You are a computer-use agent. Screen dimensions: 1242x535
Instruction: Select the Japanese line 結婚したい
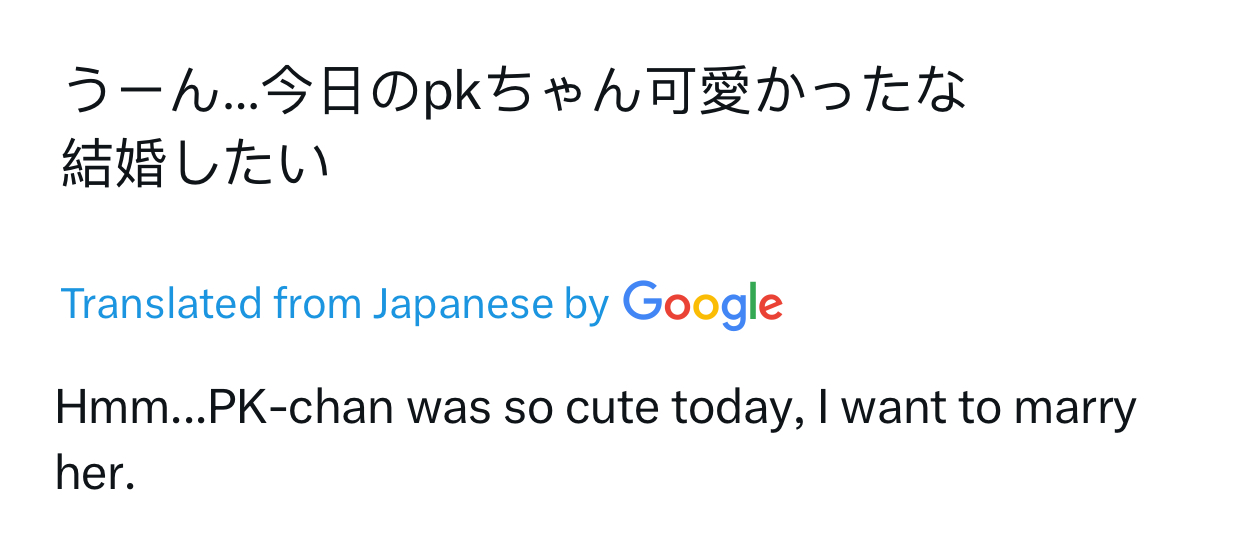pos(195,165)
